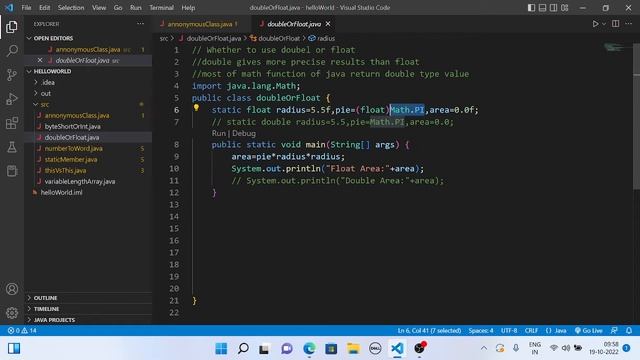
Task: Click the Debug code lens above main
Action: pos(244,133)
